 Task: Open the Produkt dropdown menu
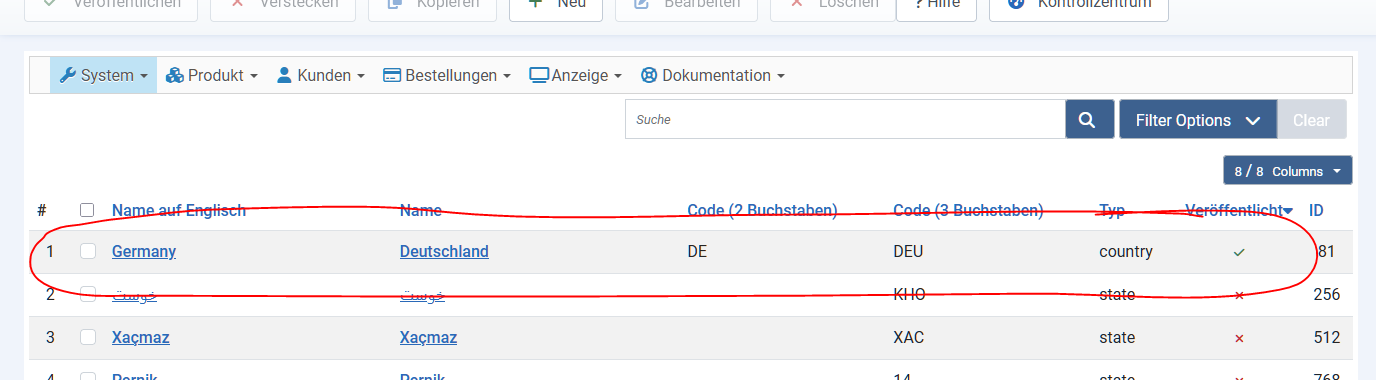tap(212, 75)
